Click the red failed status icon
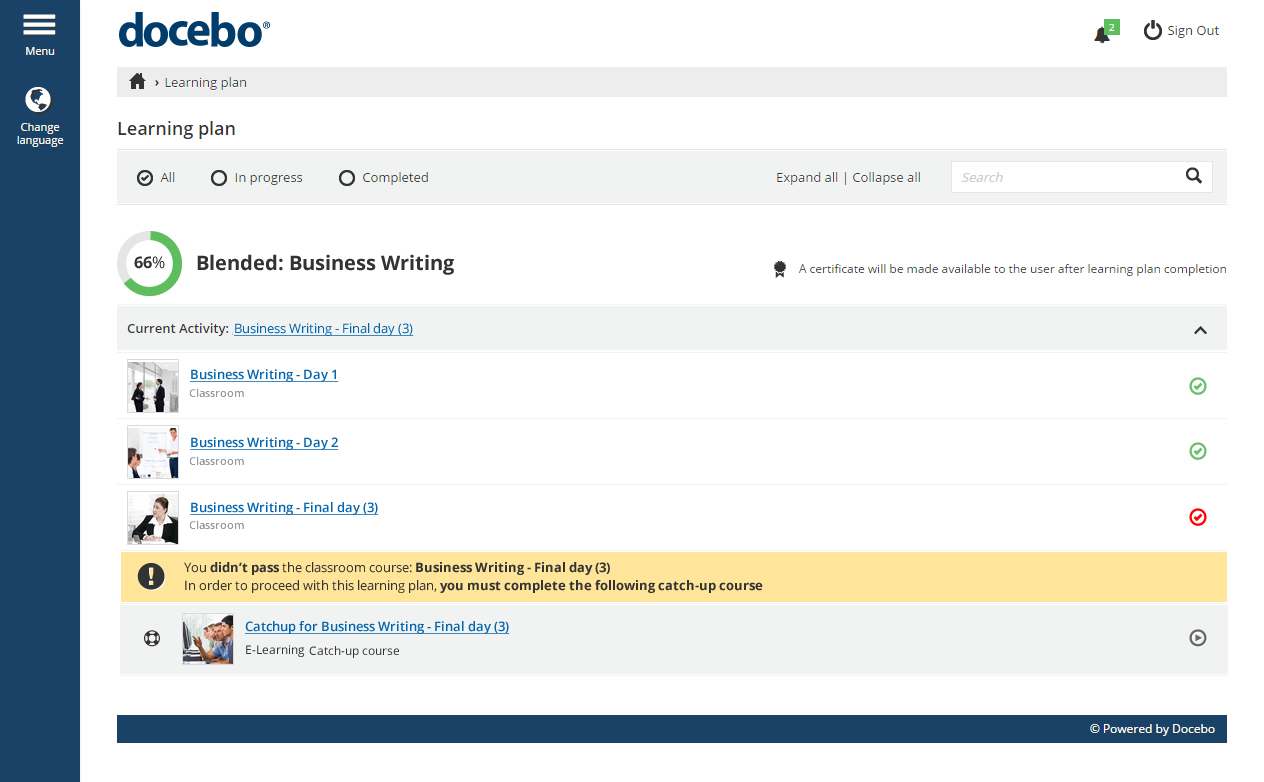 tap(1198, 517)
